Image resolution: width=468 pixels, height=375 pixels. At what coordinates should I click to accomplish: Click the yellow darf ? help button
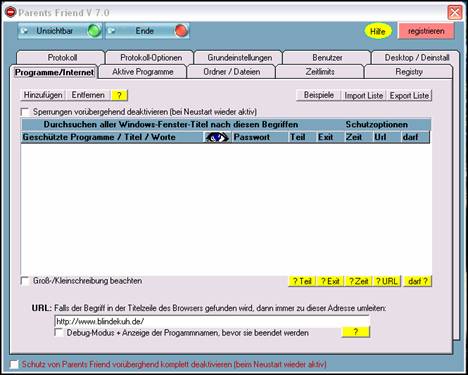418,281
